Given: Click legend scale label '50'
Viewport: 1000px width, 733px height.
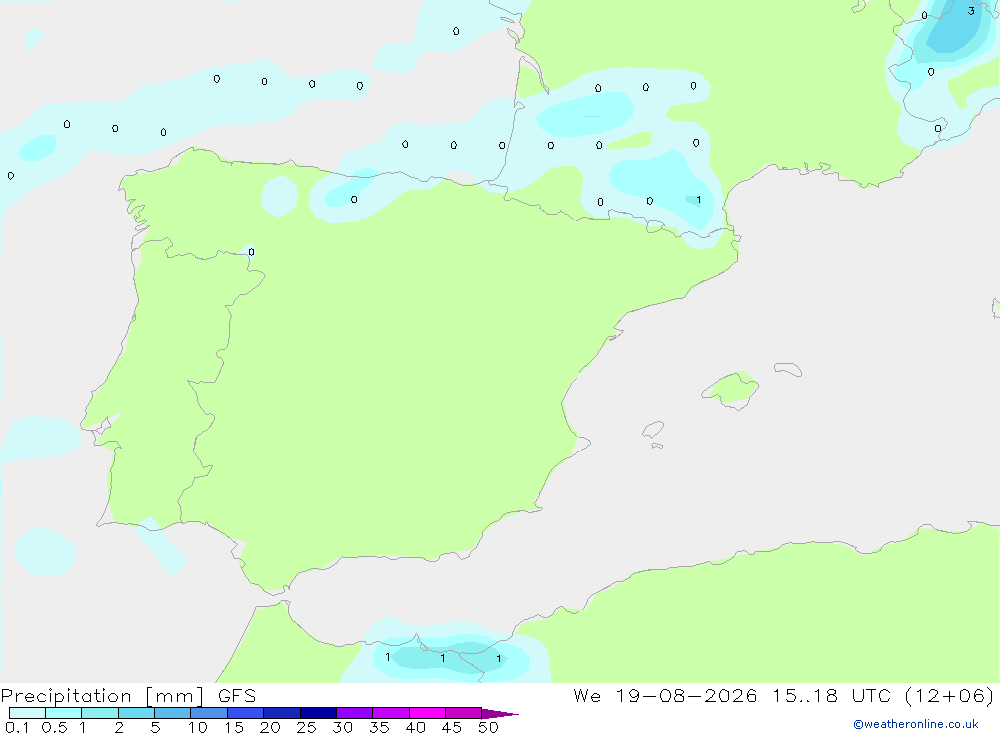Looking at the screenshot, I should (x=488, y=727).
